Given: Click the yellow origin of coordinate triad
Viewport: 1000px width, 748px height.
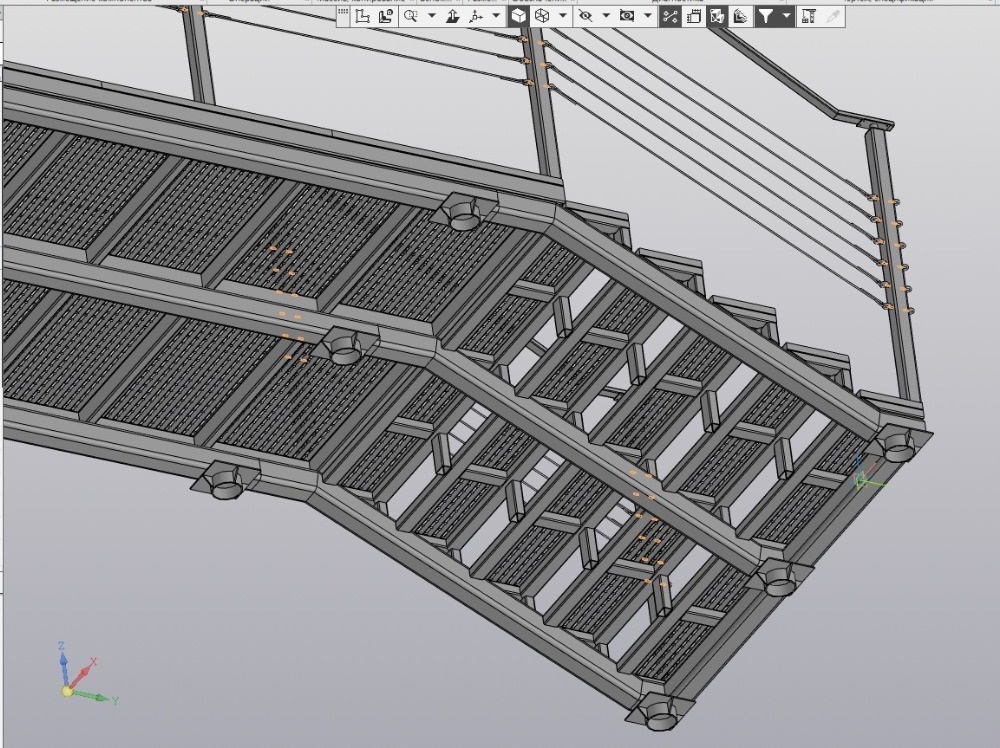Looking at the screenshot, I should (67, 691).
